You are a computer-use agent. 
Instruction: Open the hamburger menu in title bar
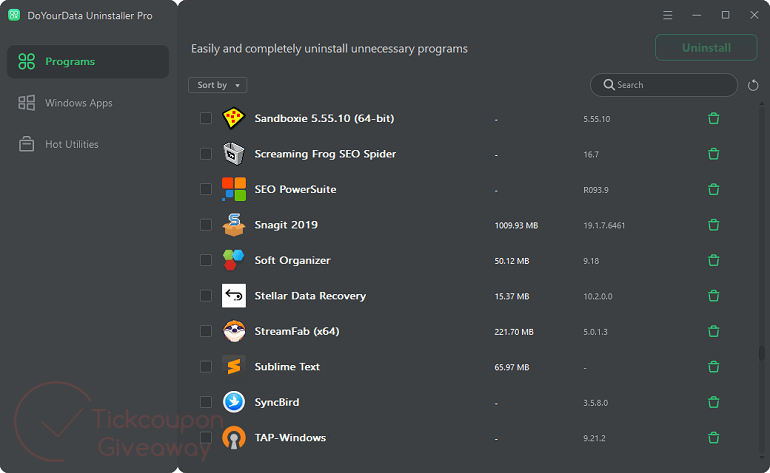click(667, 15)
